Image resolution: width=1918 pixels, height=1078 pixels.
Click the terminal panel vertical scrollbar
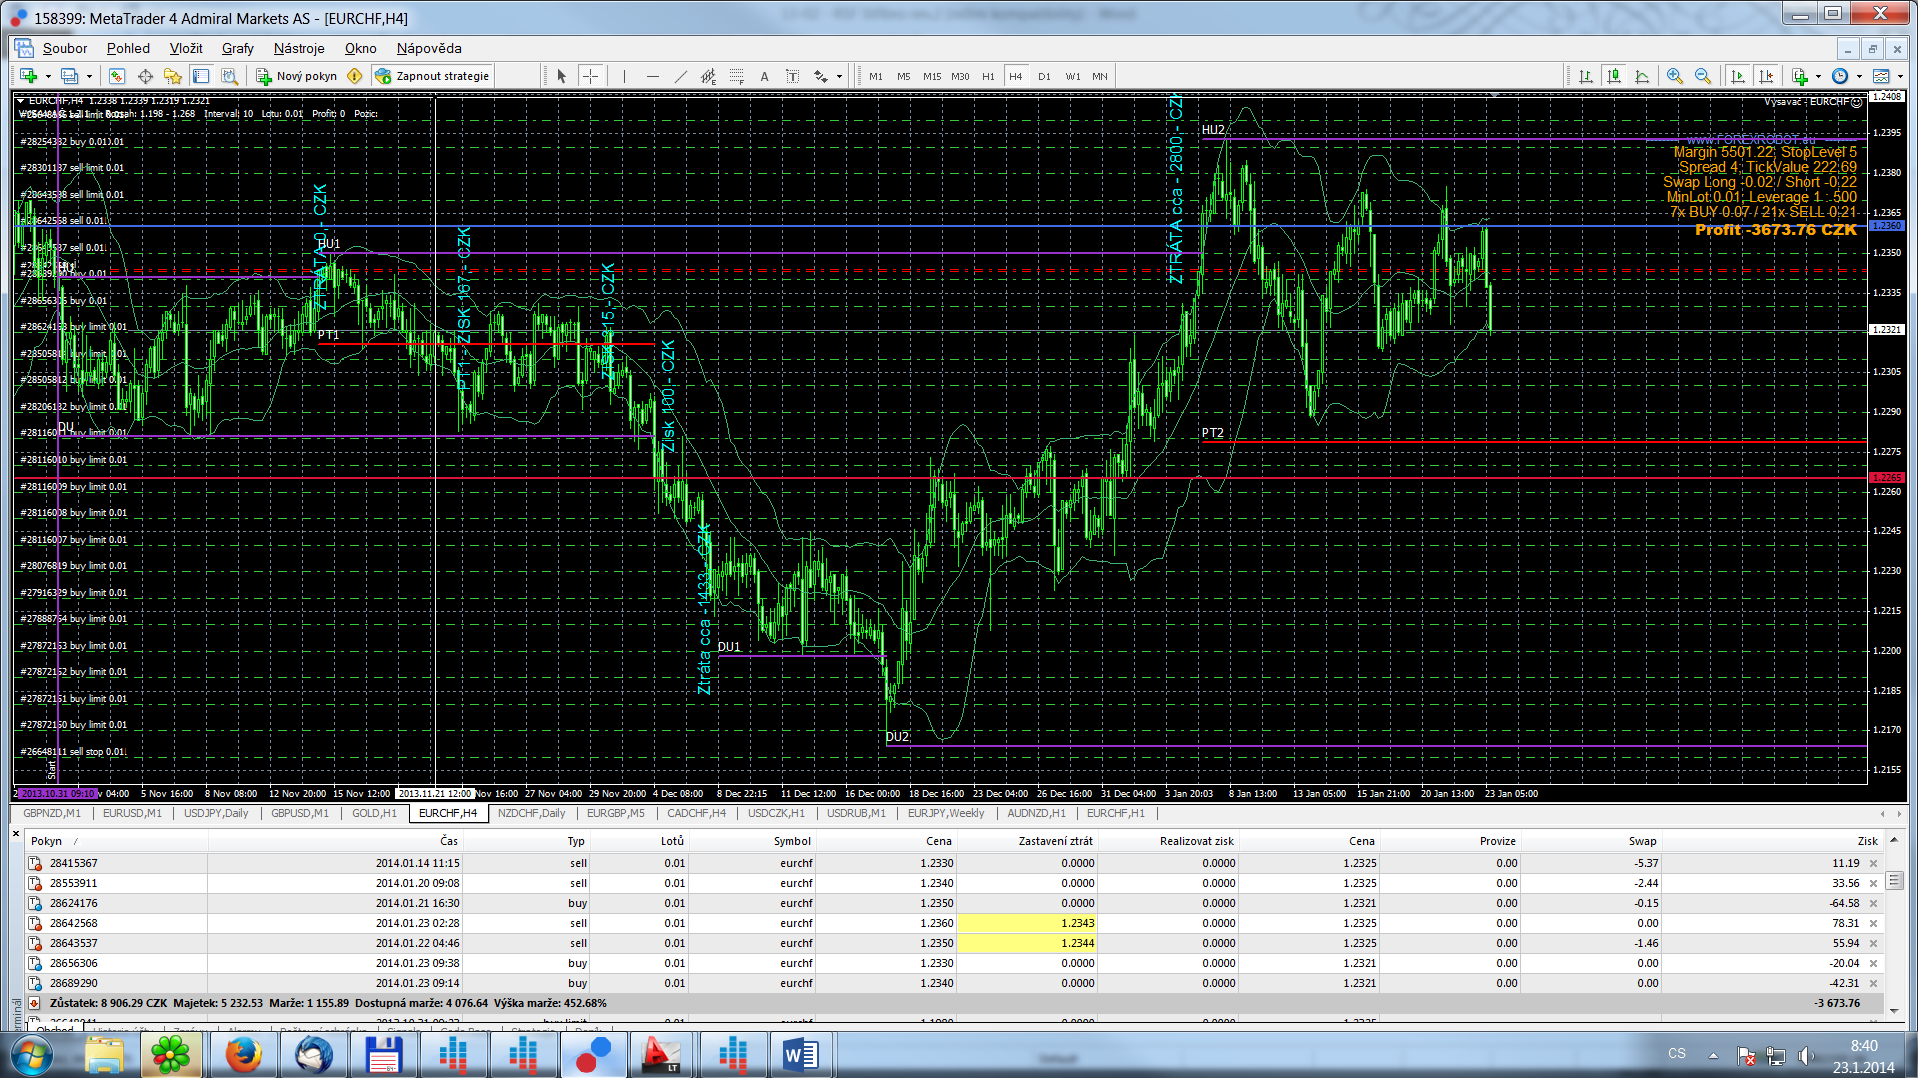click(x=1894, y=924)
